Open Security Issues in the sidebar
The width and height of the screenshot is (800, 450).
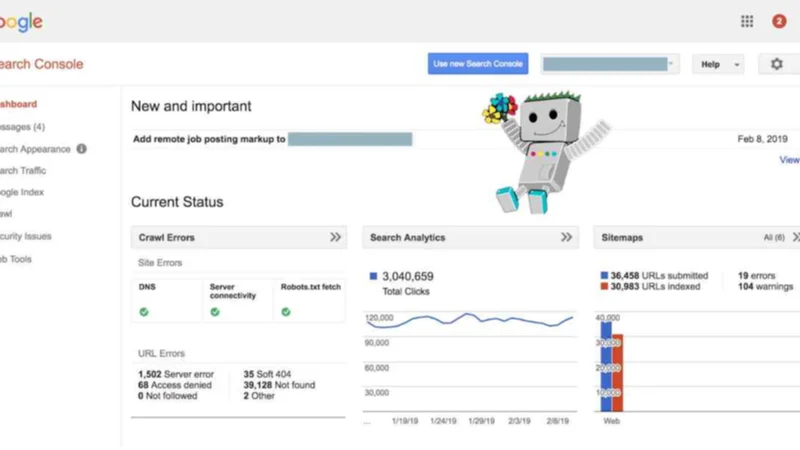26,236
